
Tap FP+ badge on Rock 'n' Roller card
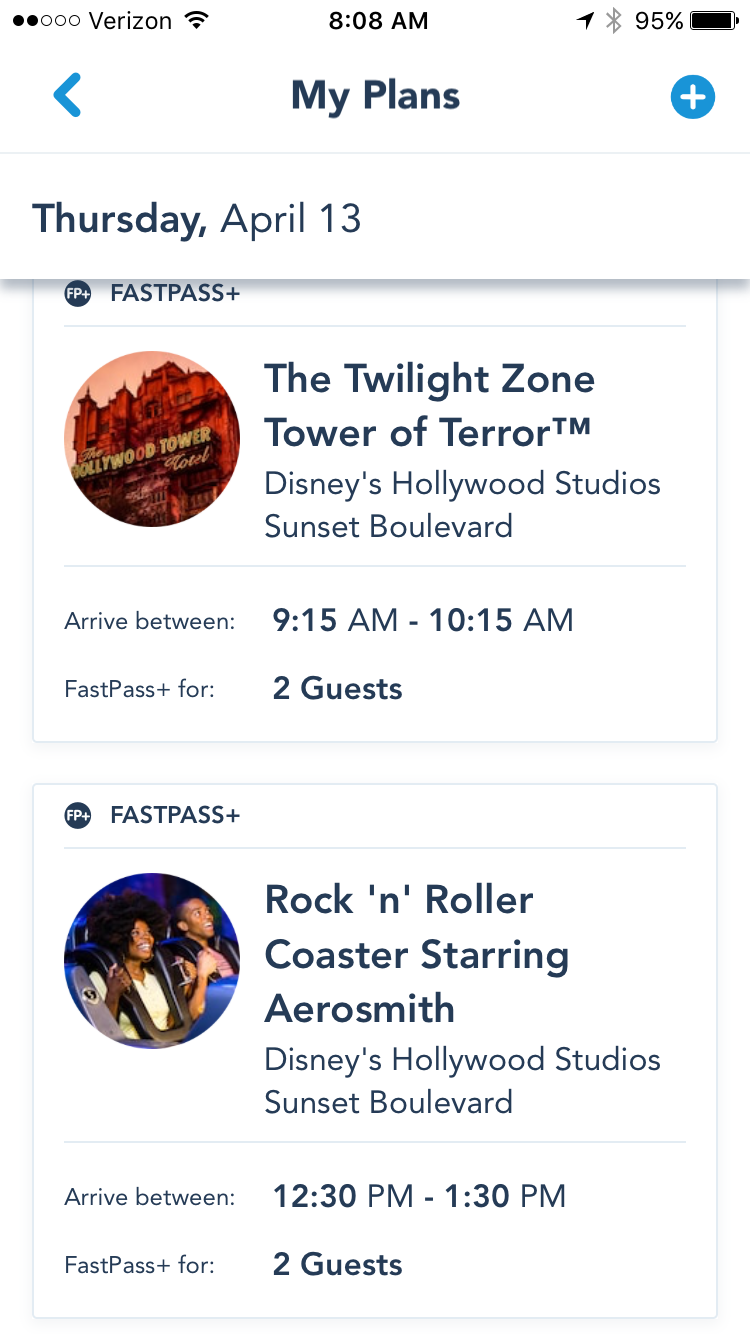[78, 815]
